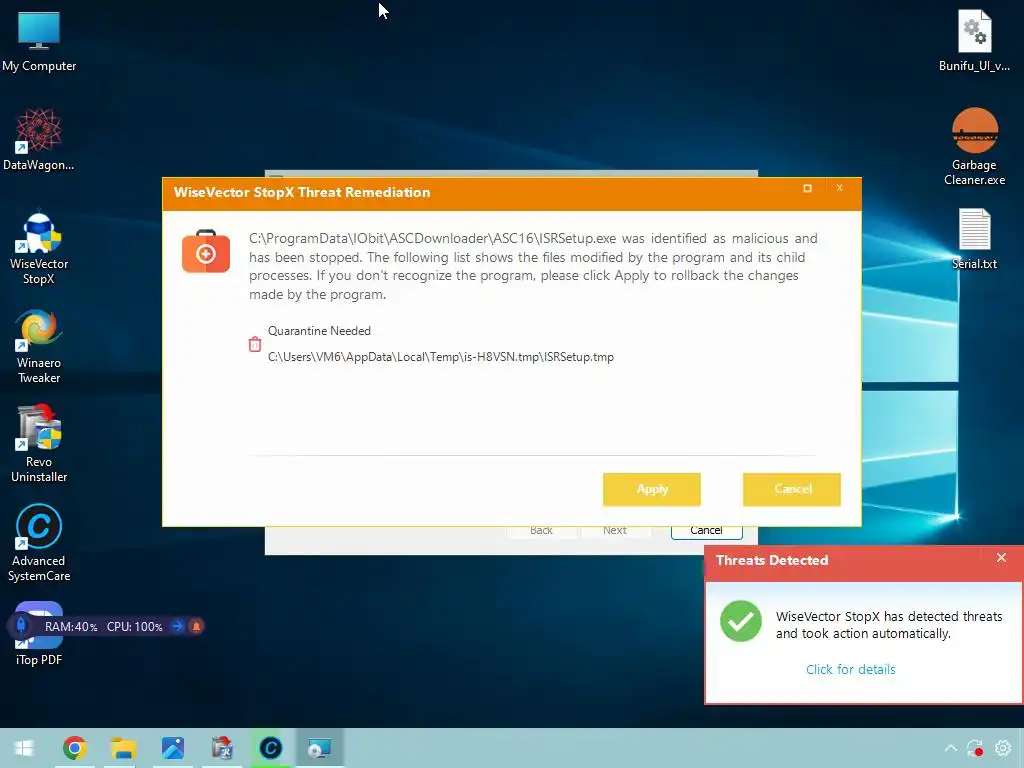
Task: Open the DataWagon desktop shortcut
Action: [39, 140]
